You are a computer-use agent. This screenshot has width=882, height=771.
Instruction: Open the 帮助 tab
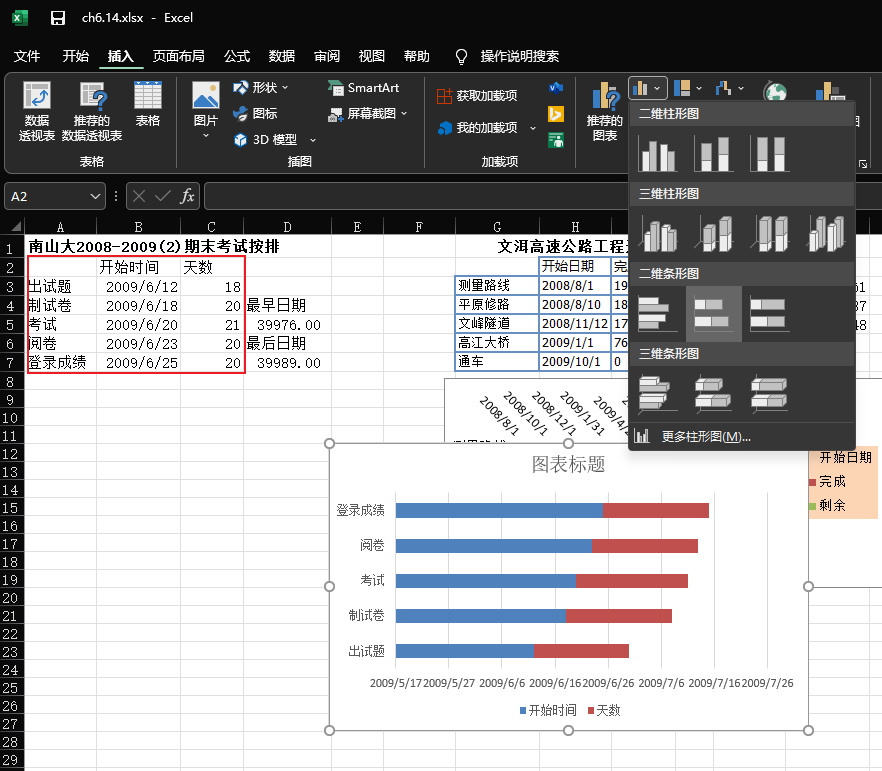417,56
